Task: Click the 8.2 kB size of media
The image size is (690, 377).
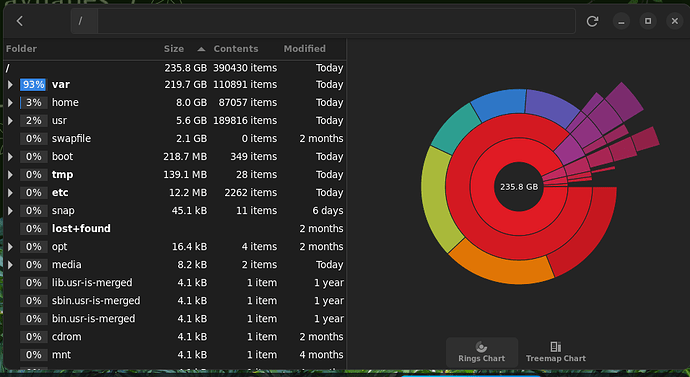Action: click(x=192, y=265)
